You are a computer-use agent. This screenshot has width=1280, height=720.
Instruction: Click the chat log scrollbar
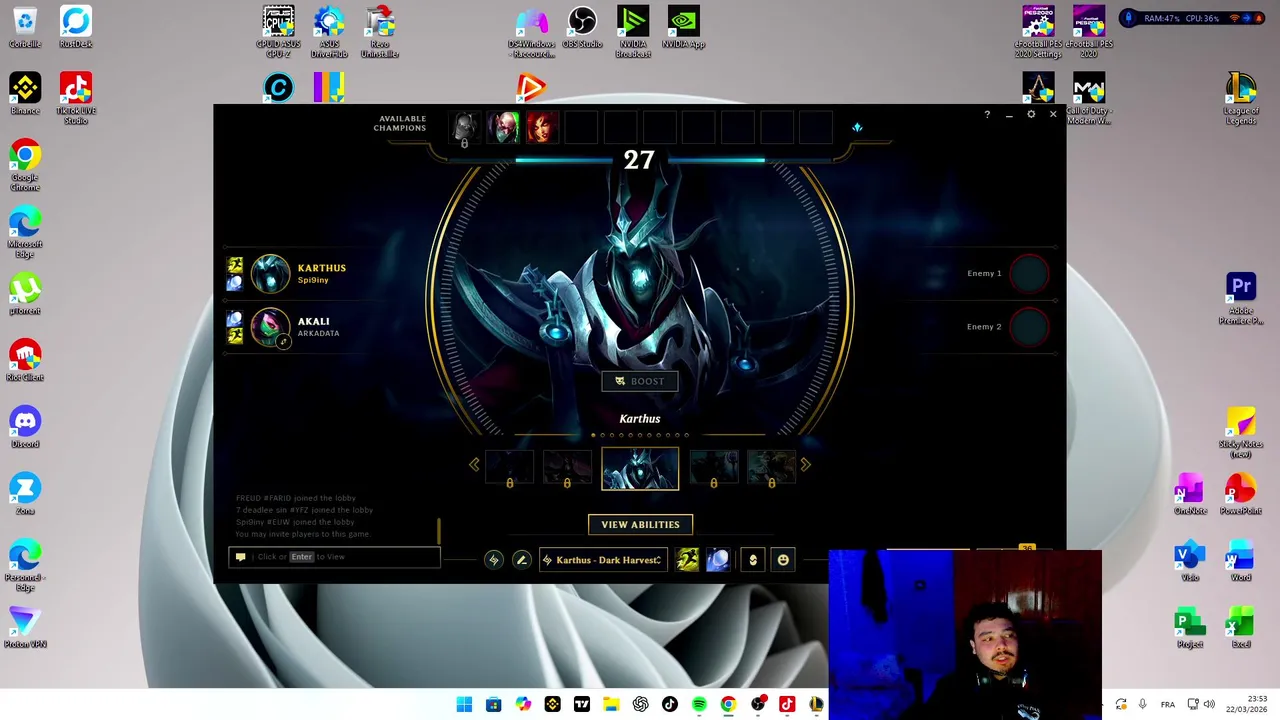pos(438,530)
